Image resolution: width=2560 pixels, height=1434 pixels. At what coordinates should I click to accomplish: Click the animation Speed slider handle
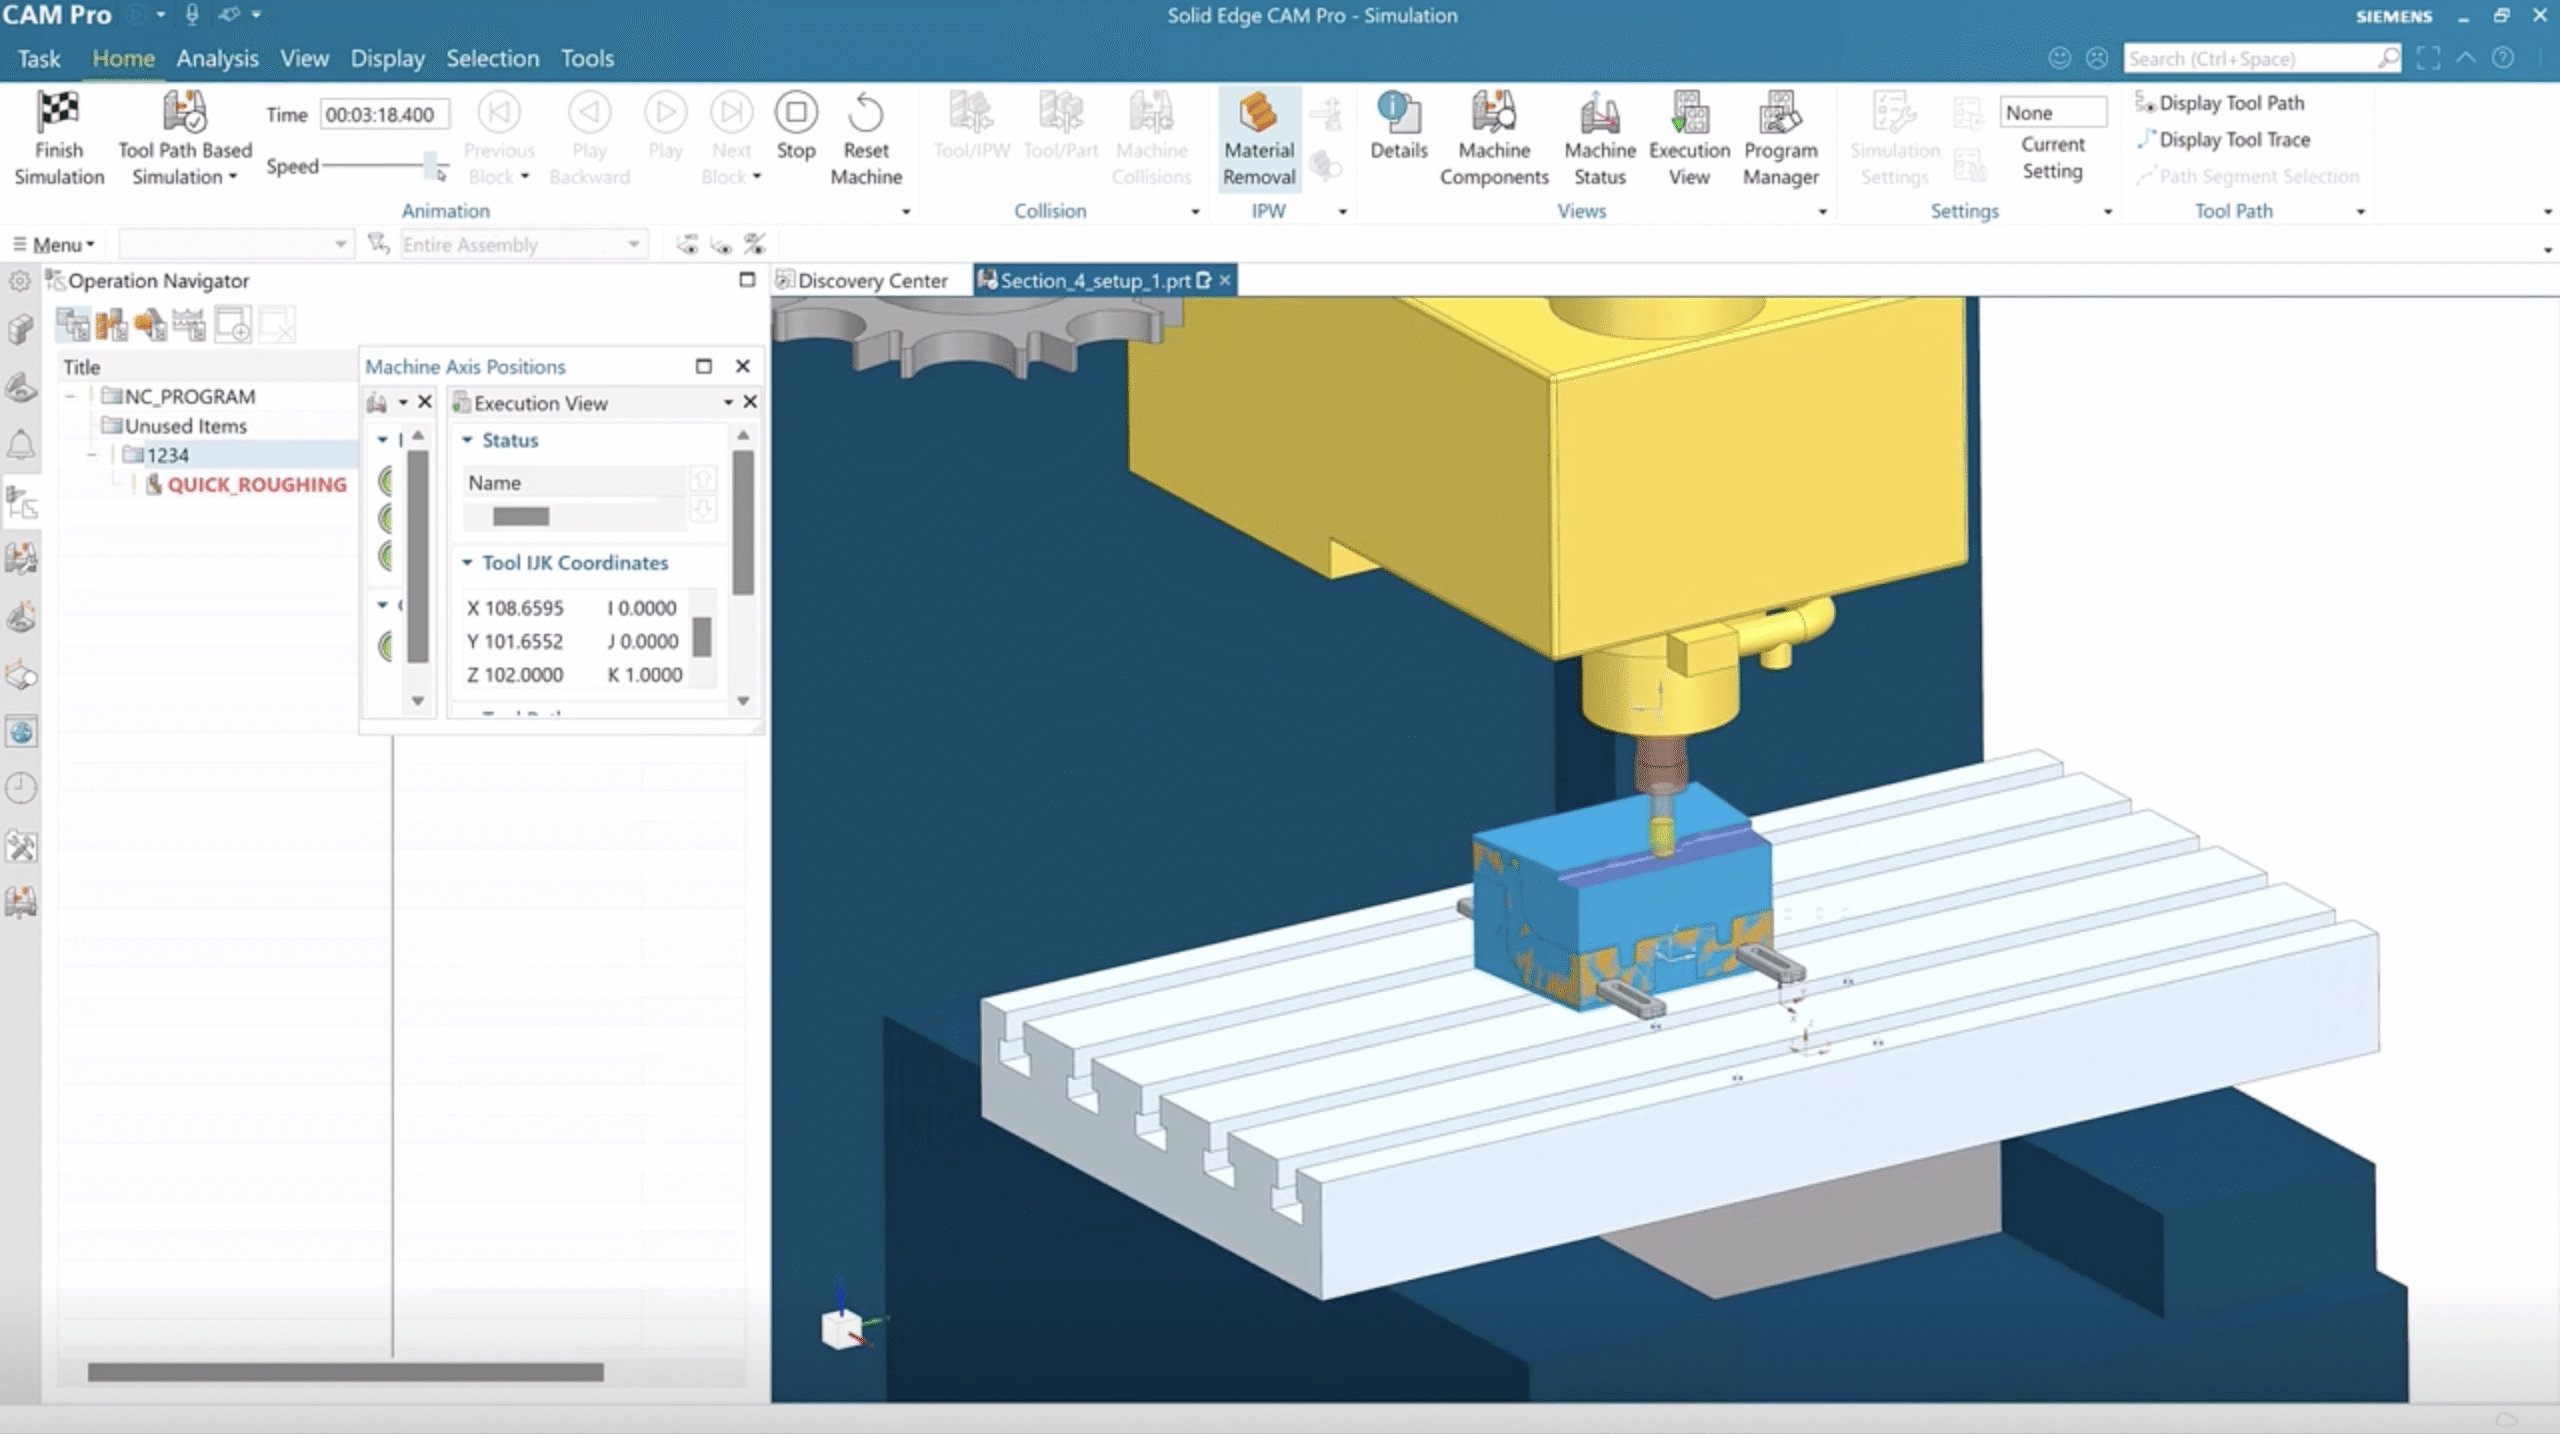431,163
